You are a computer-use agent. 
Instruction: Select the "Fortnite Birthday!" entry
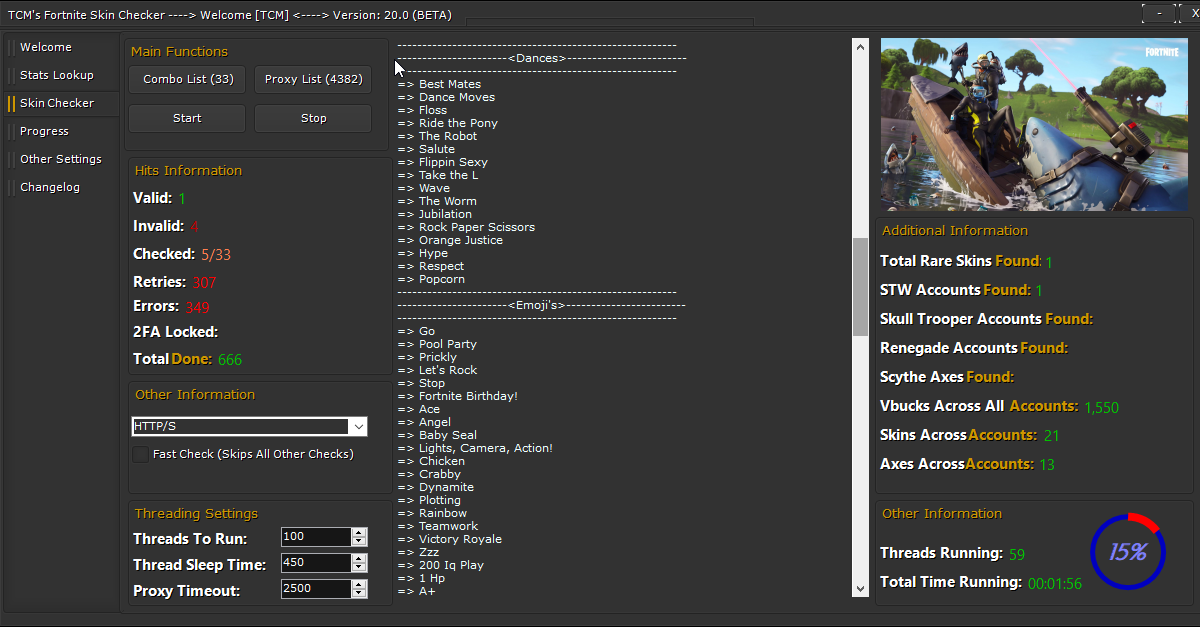tap(458, 396)
